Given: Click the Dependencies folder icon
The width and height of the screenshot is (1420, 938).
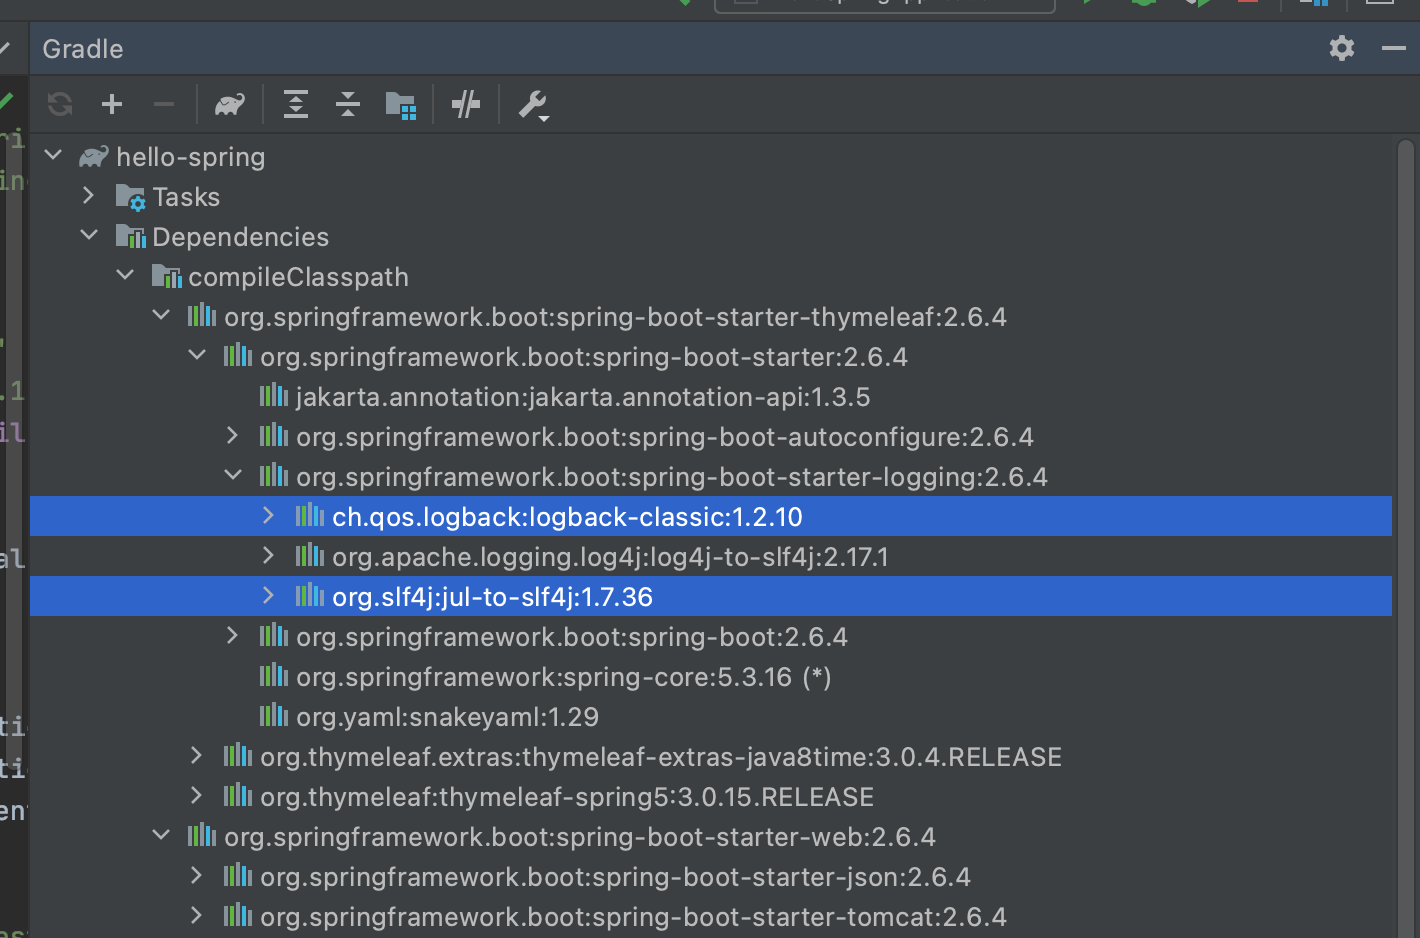Looking at the screenshot, I should pyautogui.click(x=130, y=237).
